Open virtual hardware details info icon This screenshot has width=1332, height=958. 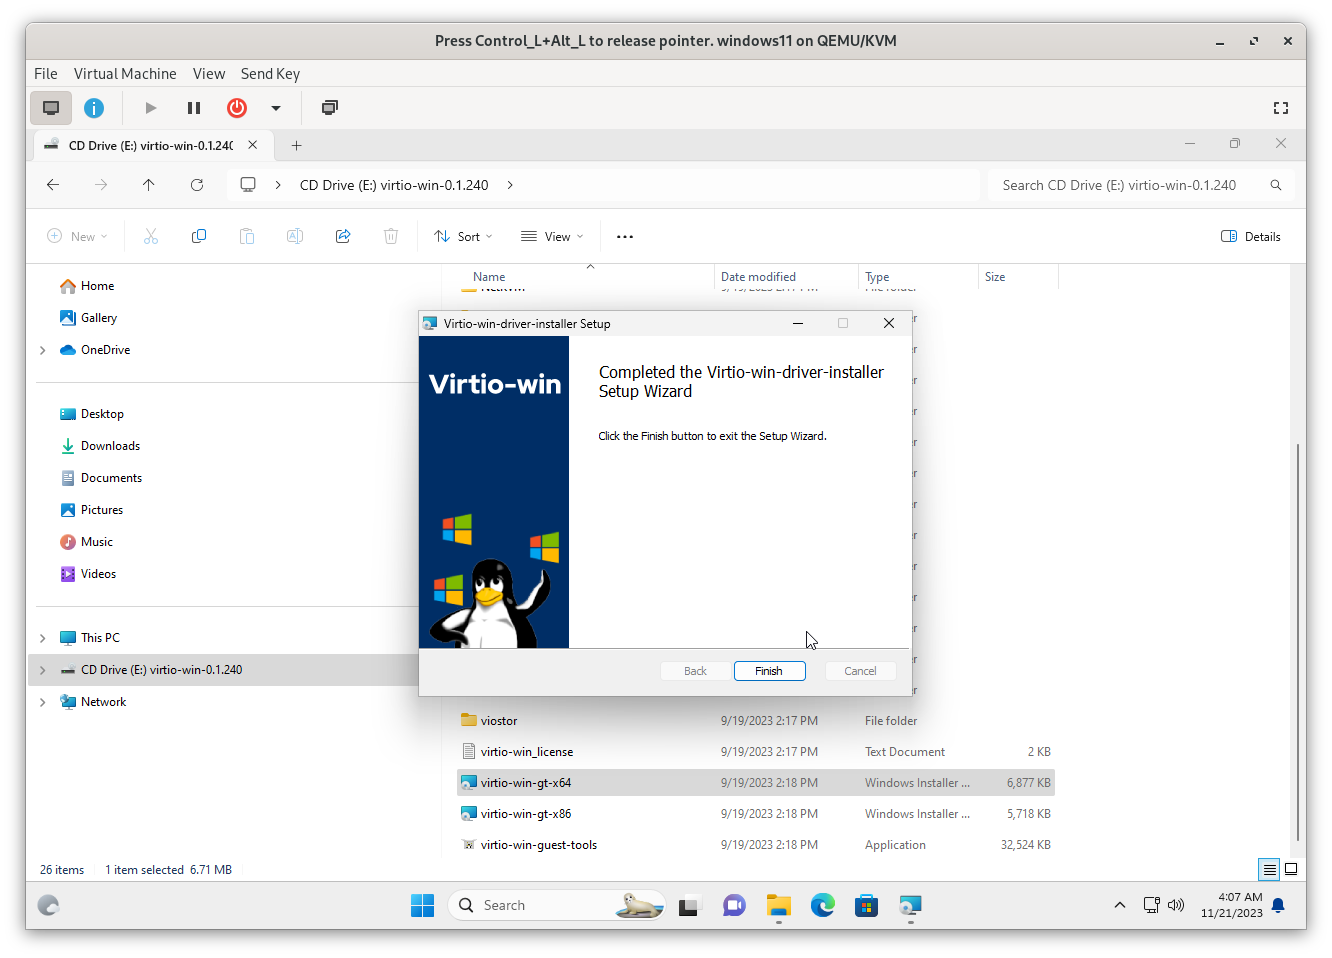[94, 108]
